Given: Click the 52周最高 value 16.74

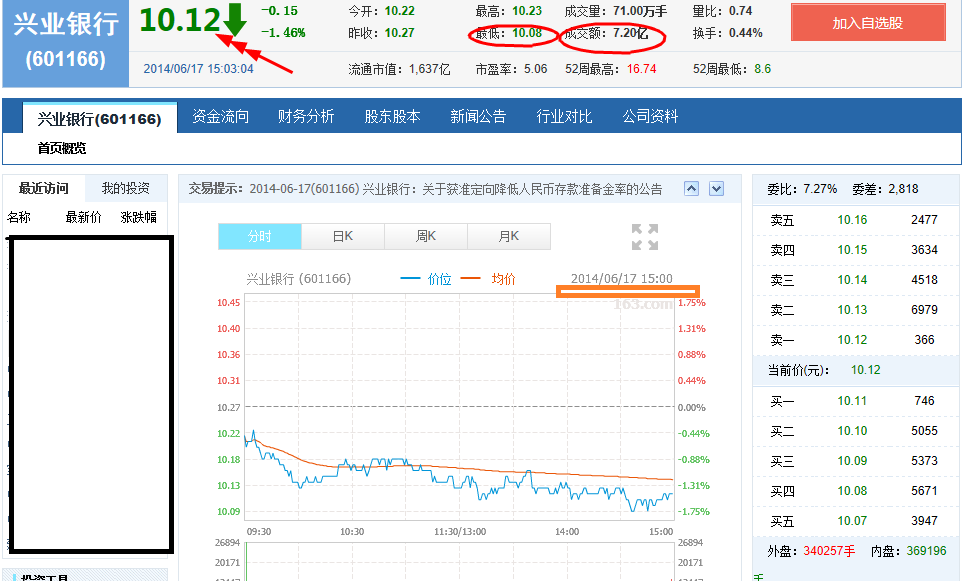Looking at the screenshot, I should coord(641,69).
